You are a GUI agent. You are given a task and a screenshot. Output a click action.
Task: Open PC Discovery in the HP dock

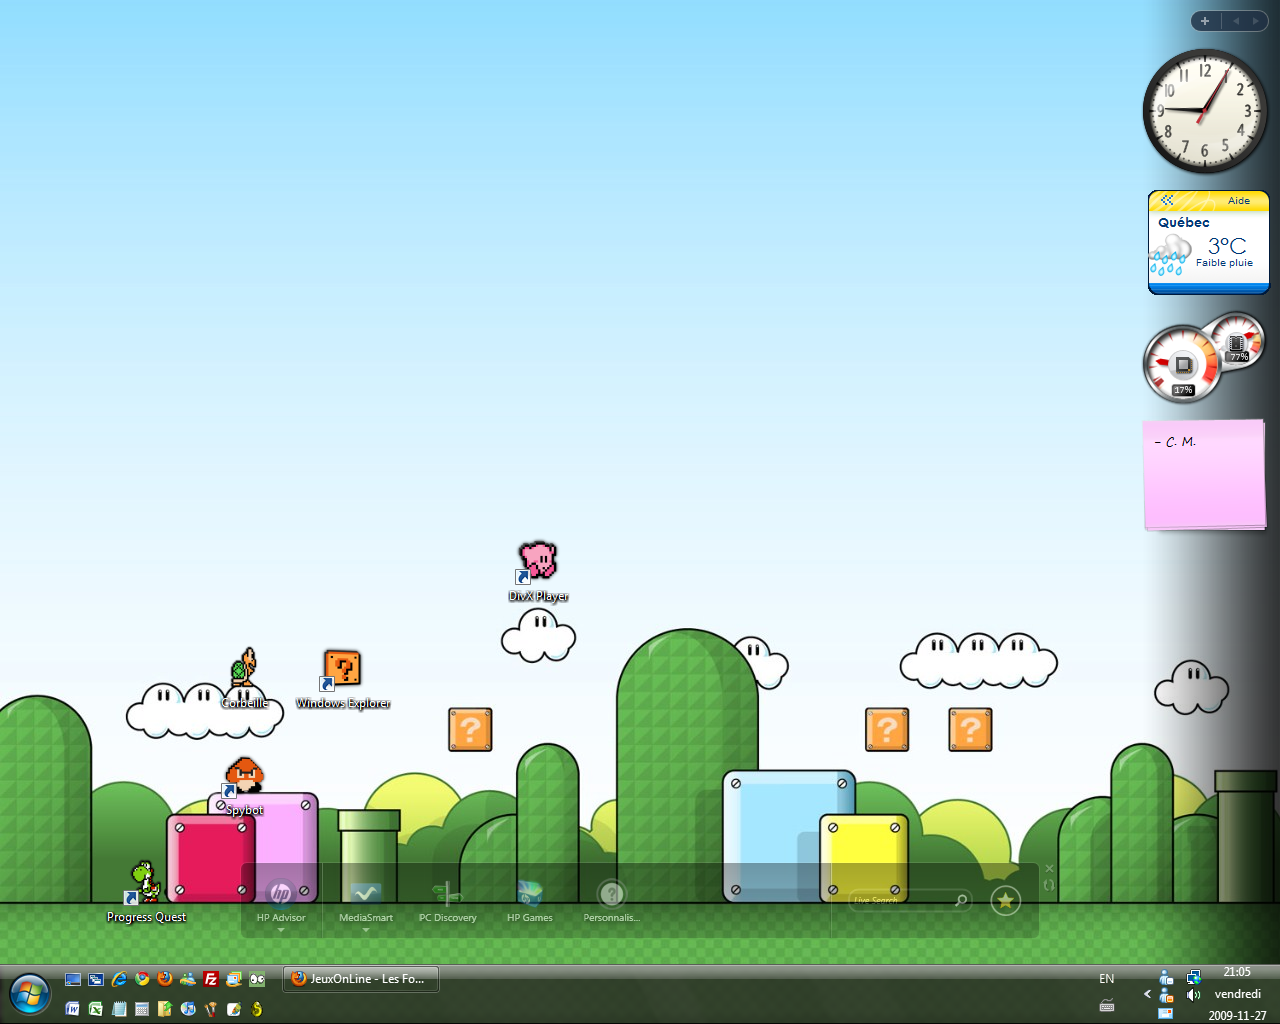click(447, 900)
